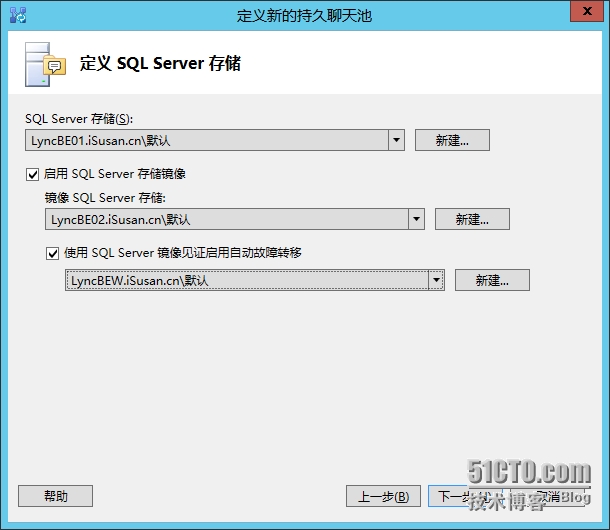Select the LyncBE02.iSusan.cn\默认 combo box field
610x530 pixels.
[235, 219]
